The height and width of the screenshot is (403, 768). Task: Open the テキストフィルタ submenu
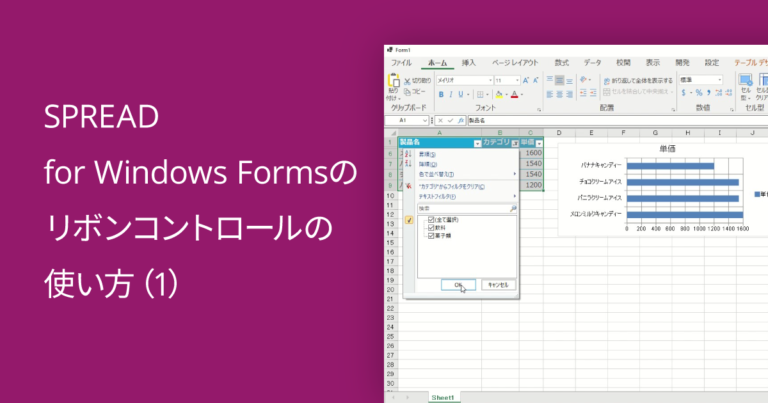pyautogui.click(x=461, y=197)
